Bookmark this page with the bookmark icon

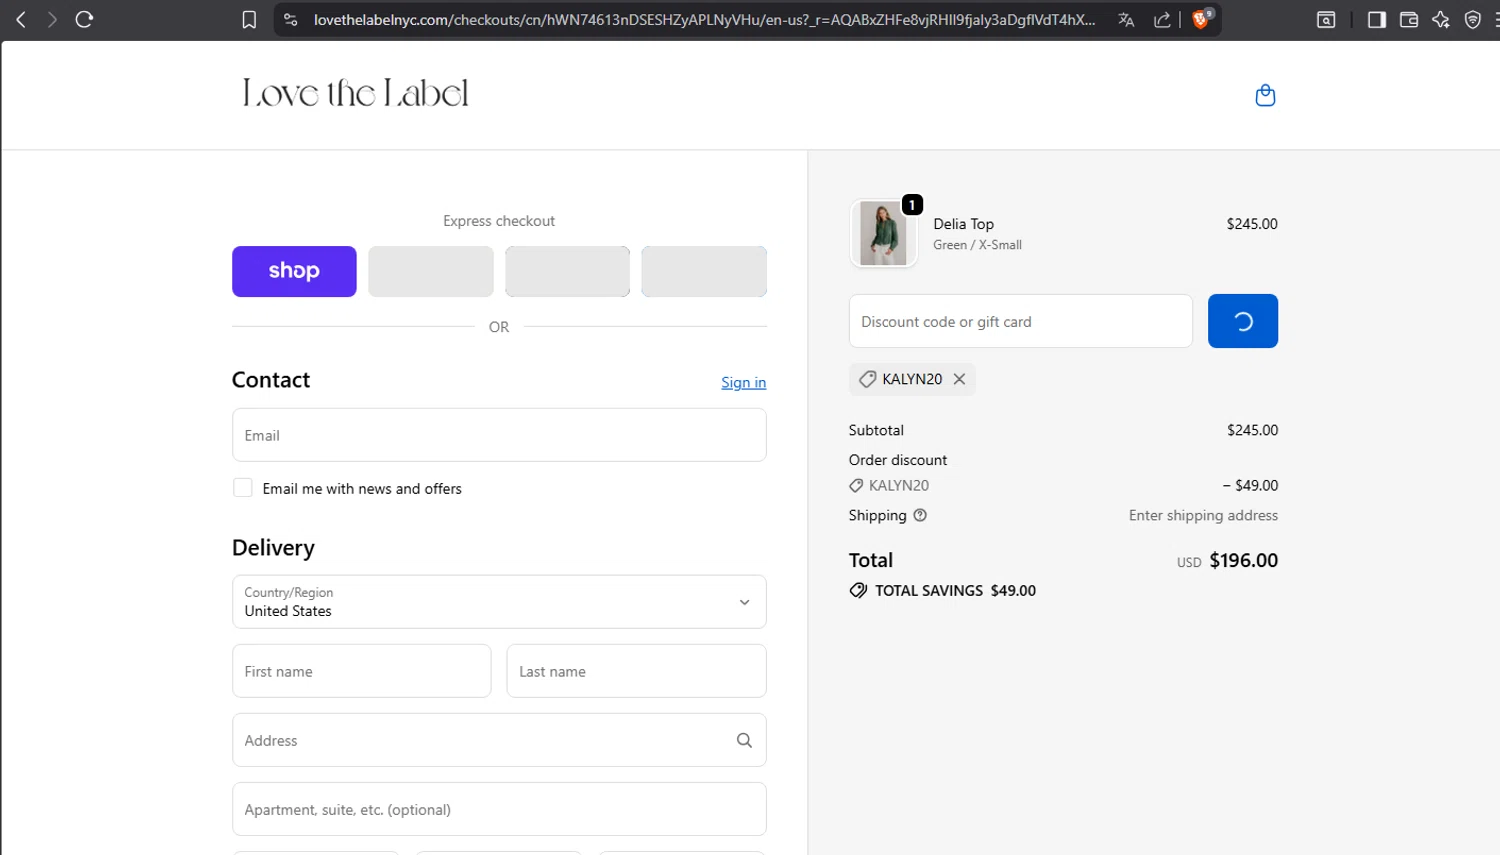[x=249, y=19]
